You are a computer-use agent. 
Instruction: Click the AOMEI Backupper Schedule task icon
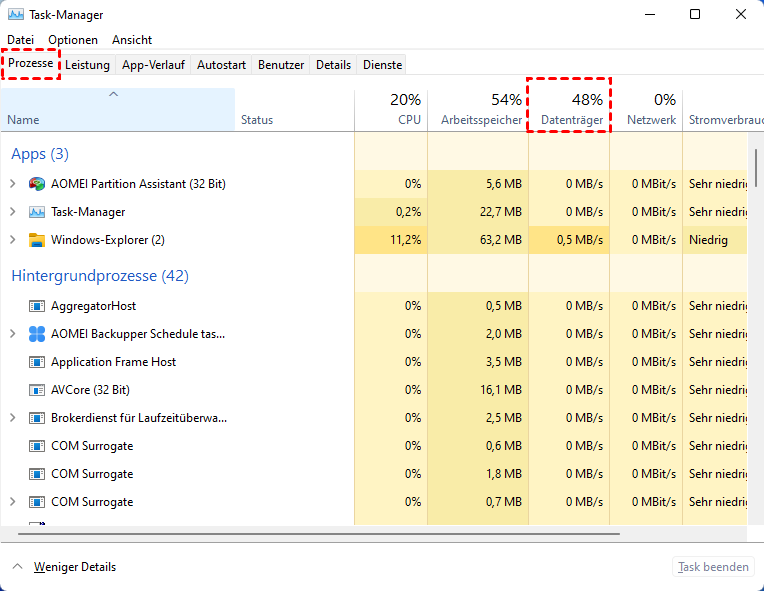37,334
